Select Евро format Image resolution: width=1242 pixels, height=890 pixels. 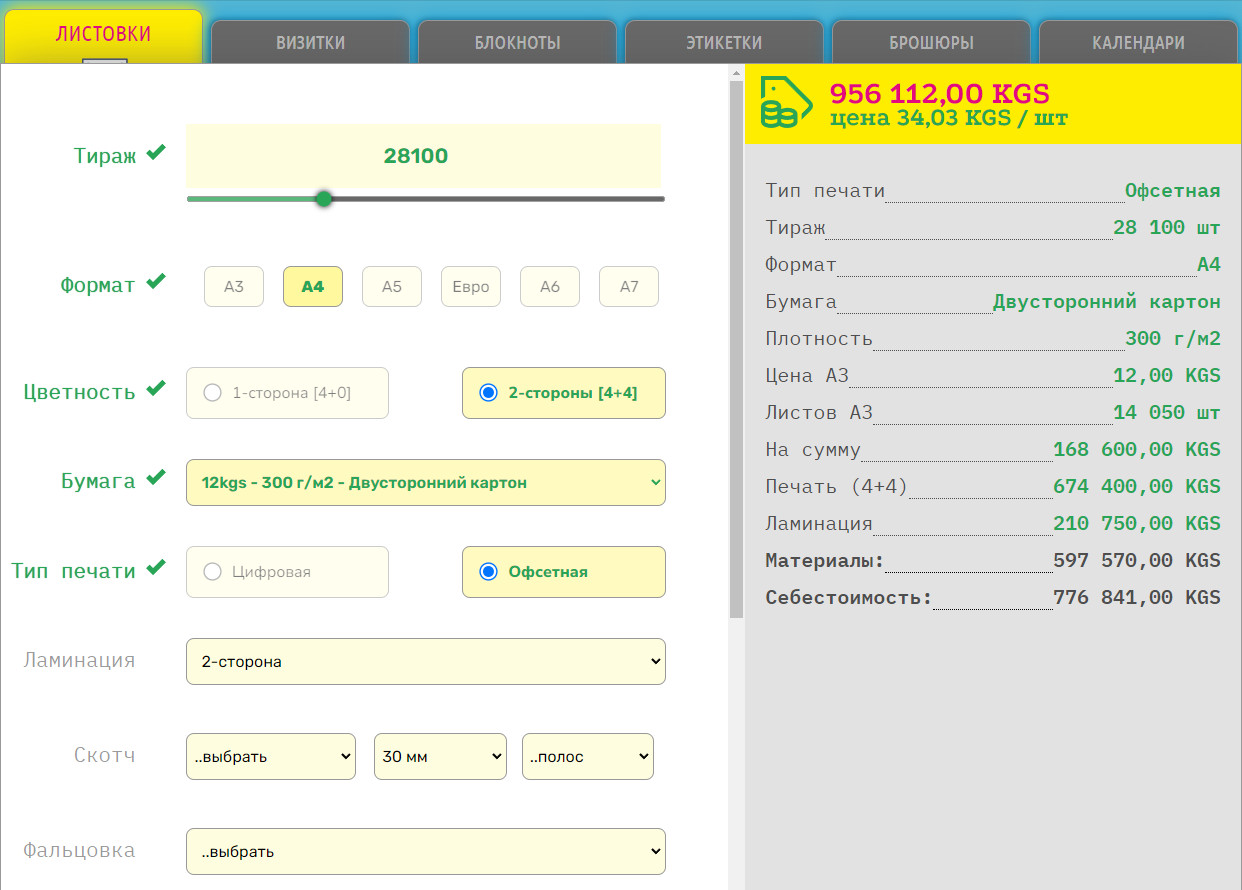click(x=471, y=287)
